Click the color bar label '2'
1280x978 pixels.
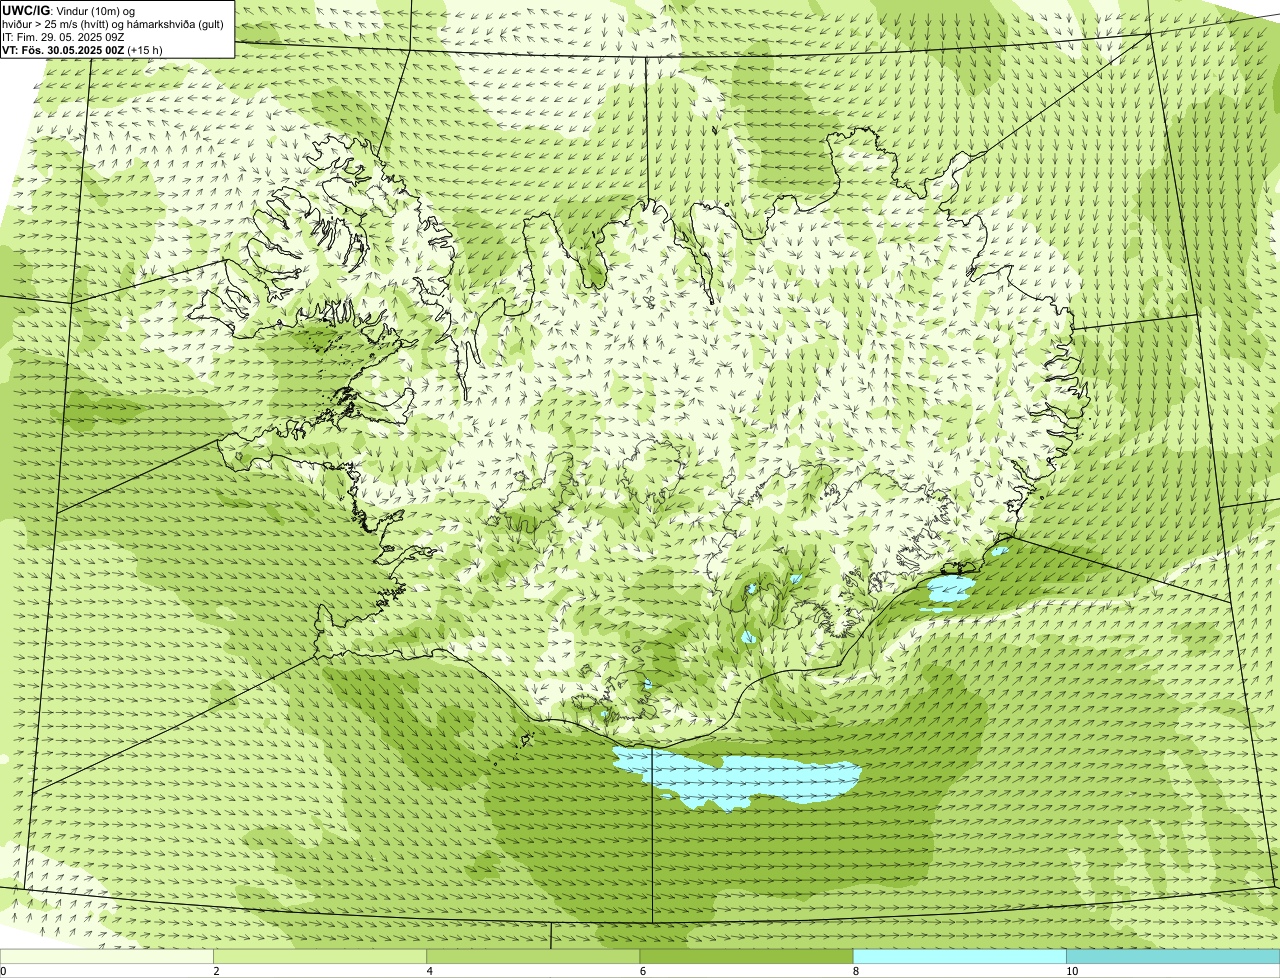tap(216, 971)
